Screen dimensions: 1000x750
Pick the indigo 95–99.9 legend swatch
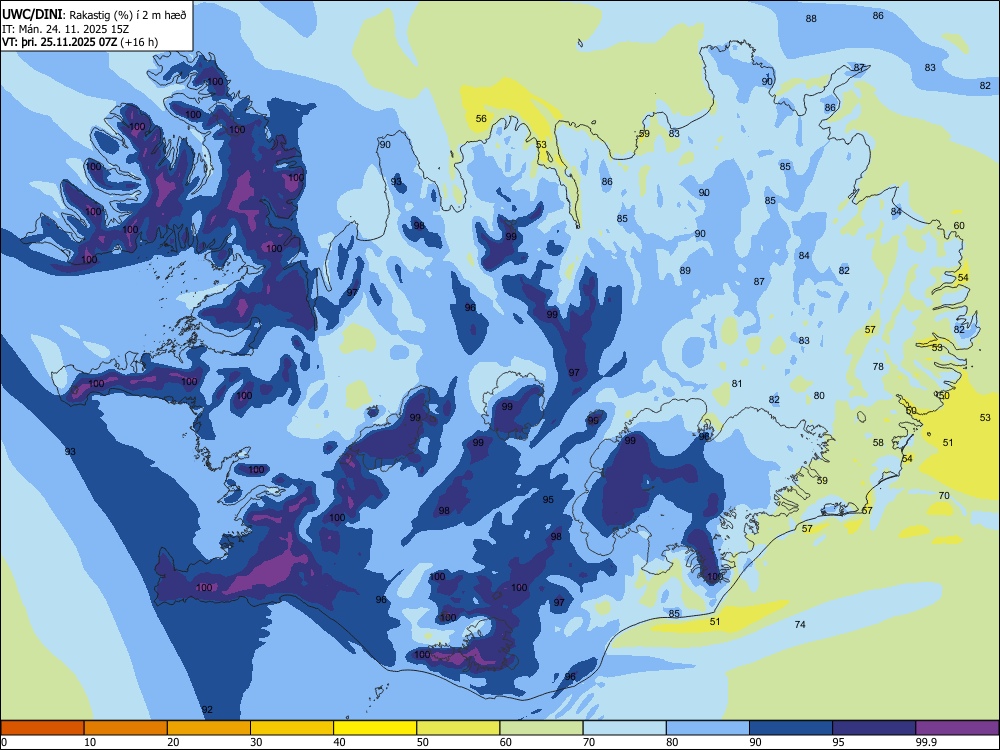click(874, 728)
